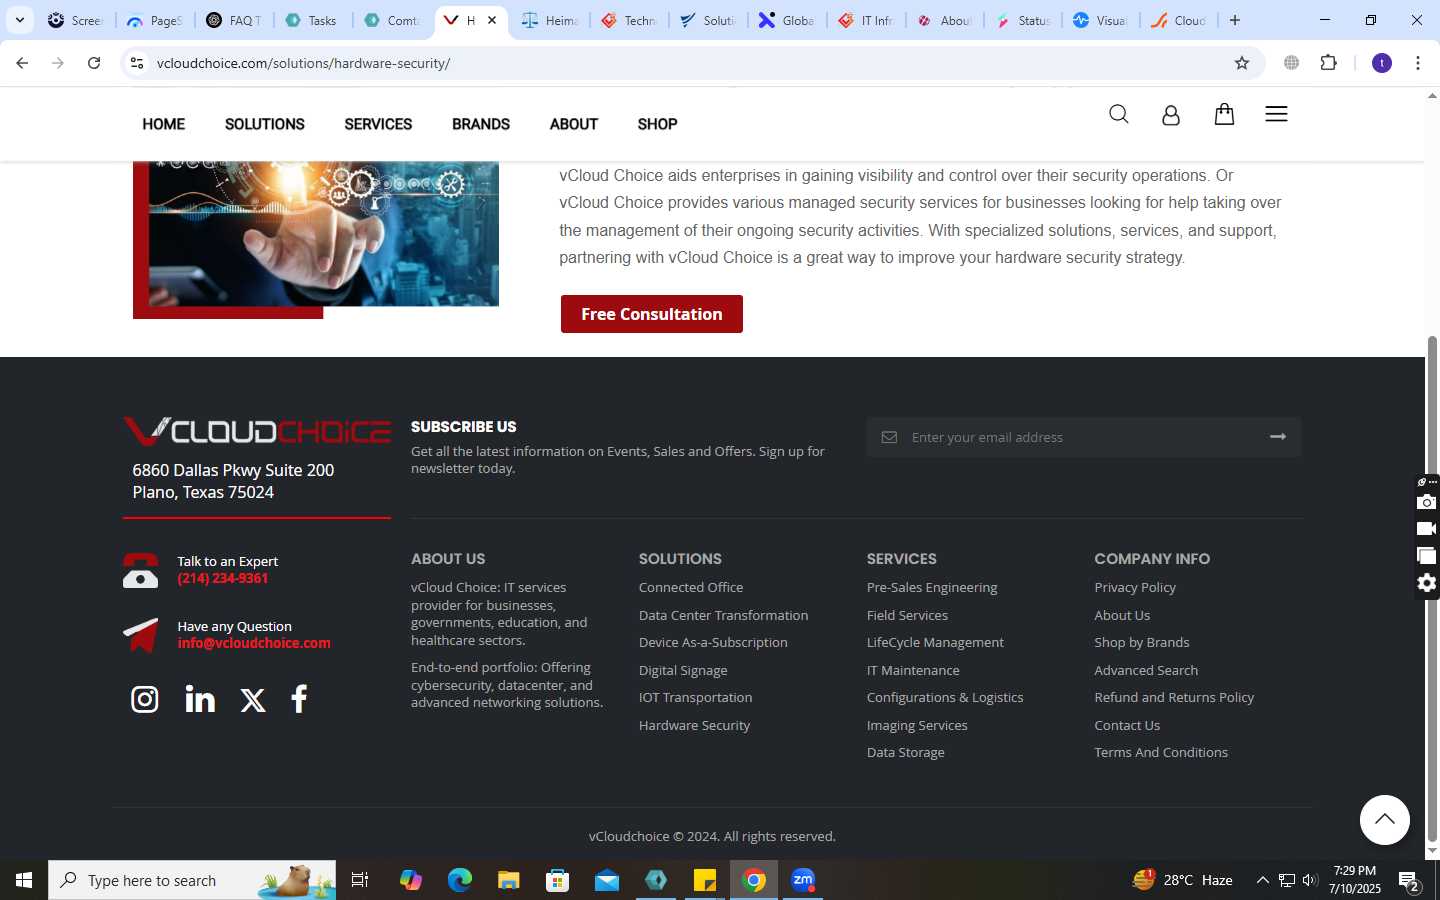Call the (214) 234-9361 number link

223,578
